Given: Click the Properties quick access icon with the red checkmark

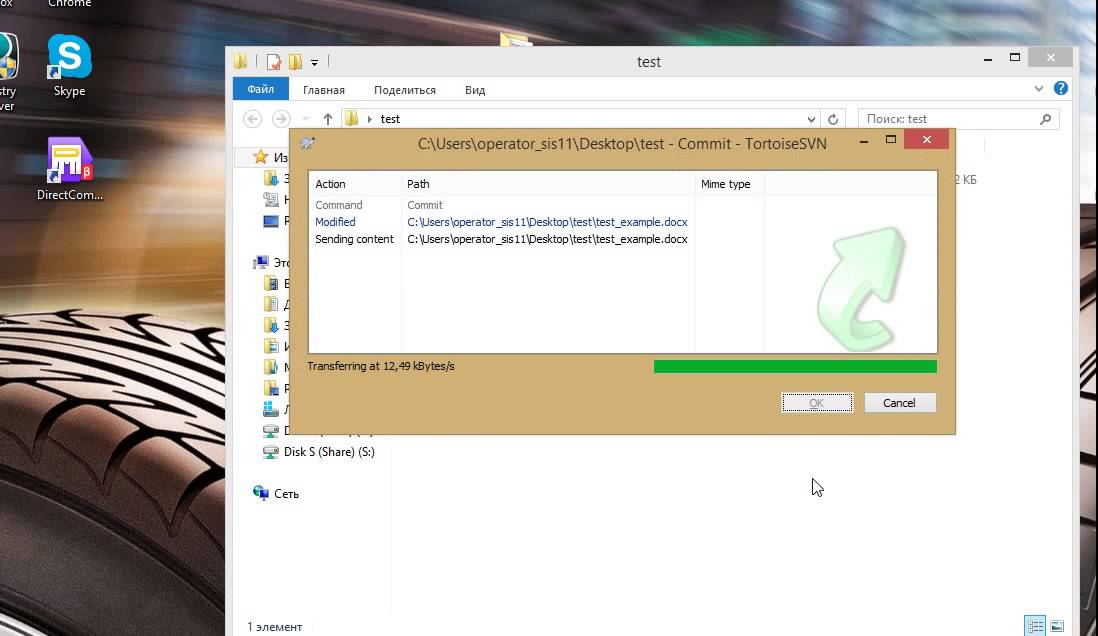Looking at the screenshot, I should pos(274,62).
